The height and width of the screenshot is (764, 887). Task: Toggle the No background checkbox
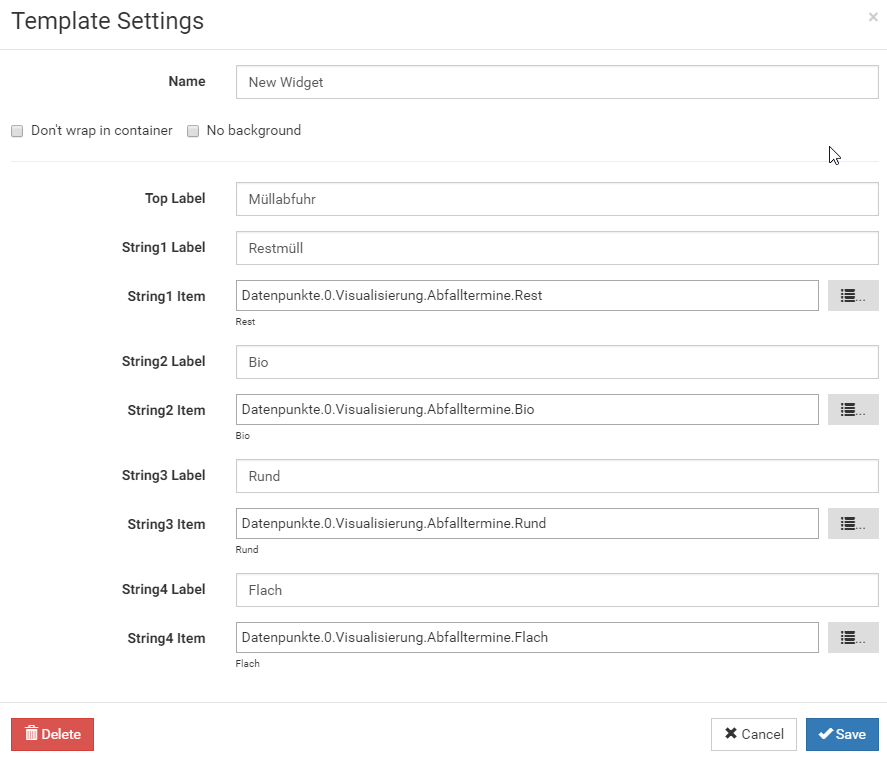[193, 131]
